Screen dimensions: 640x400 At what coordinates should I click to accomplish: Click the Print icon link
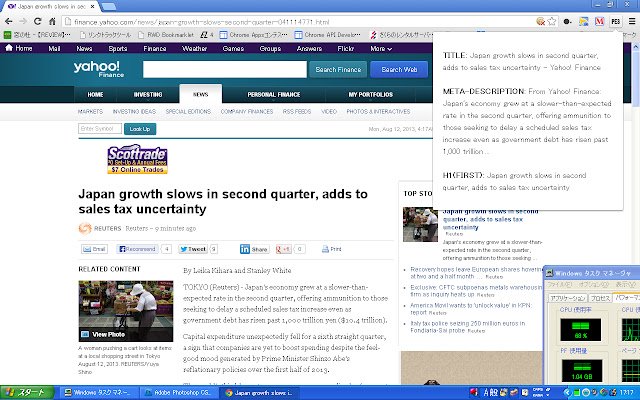[x=331, y=249]
